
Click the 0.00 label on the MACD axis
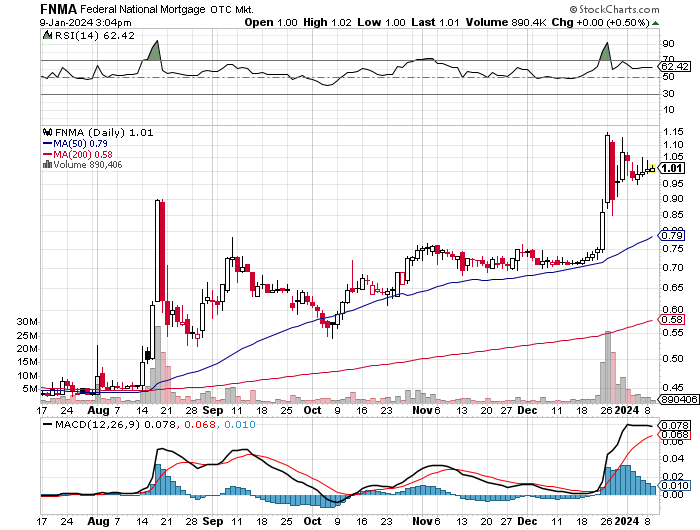673,494
